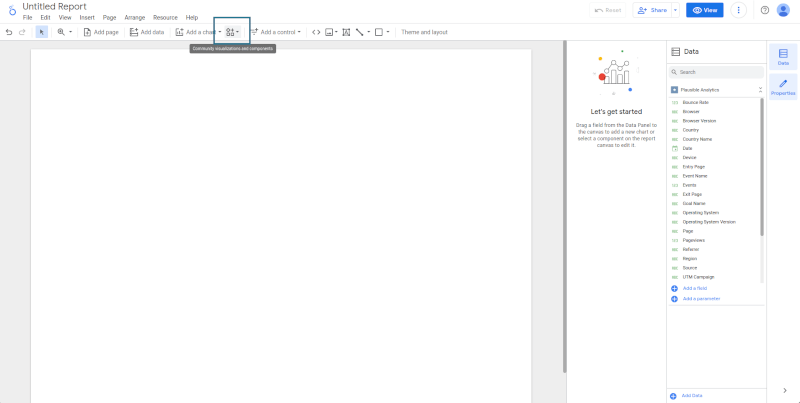Click the Reset button
Image resolution: width=800 pixels, height=403 pixels.
(x=607, y=10)
